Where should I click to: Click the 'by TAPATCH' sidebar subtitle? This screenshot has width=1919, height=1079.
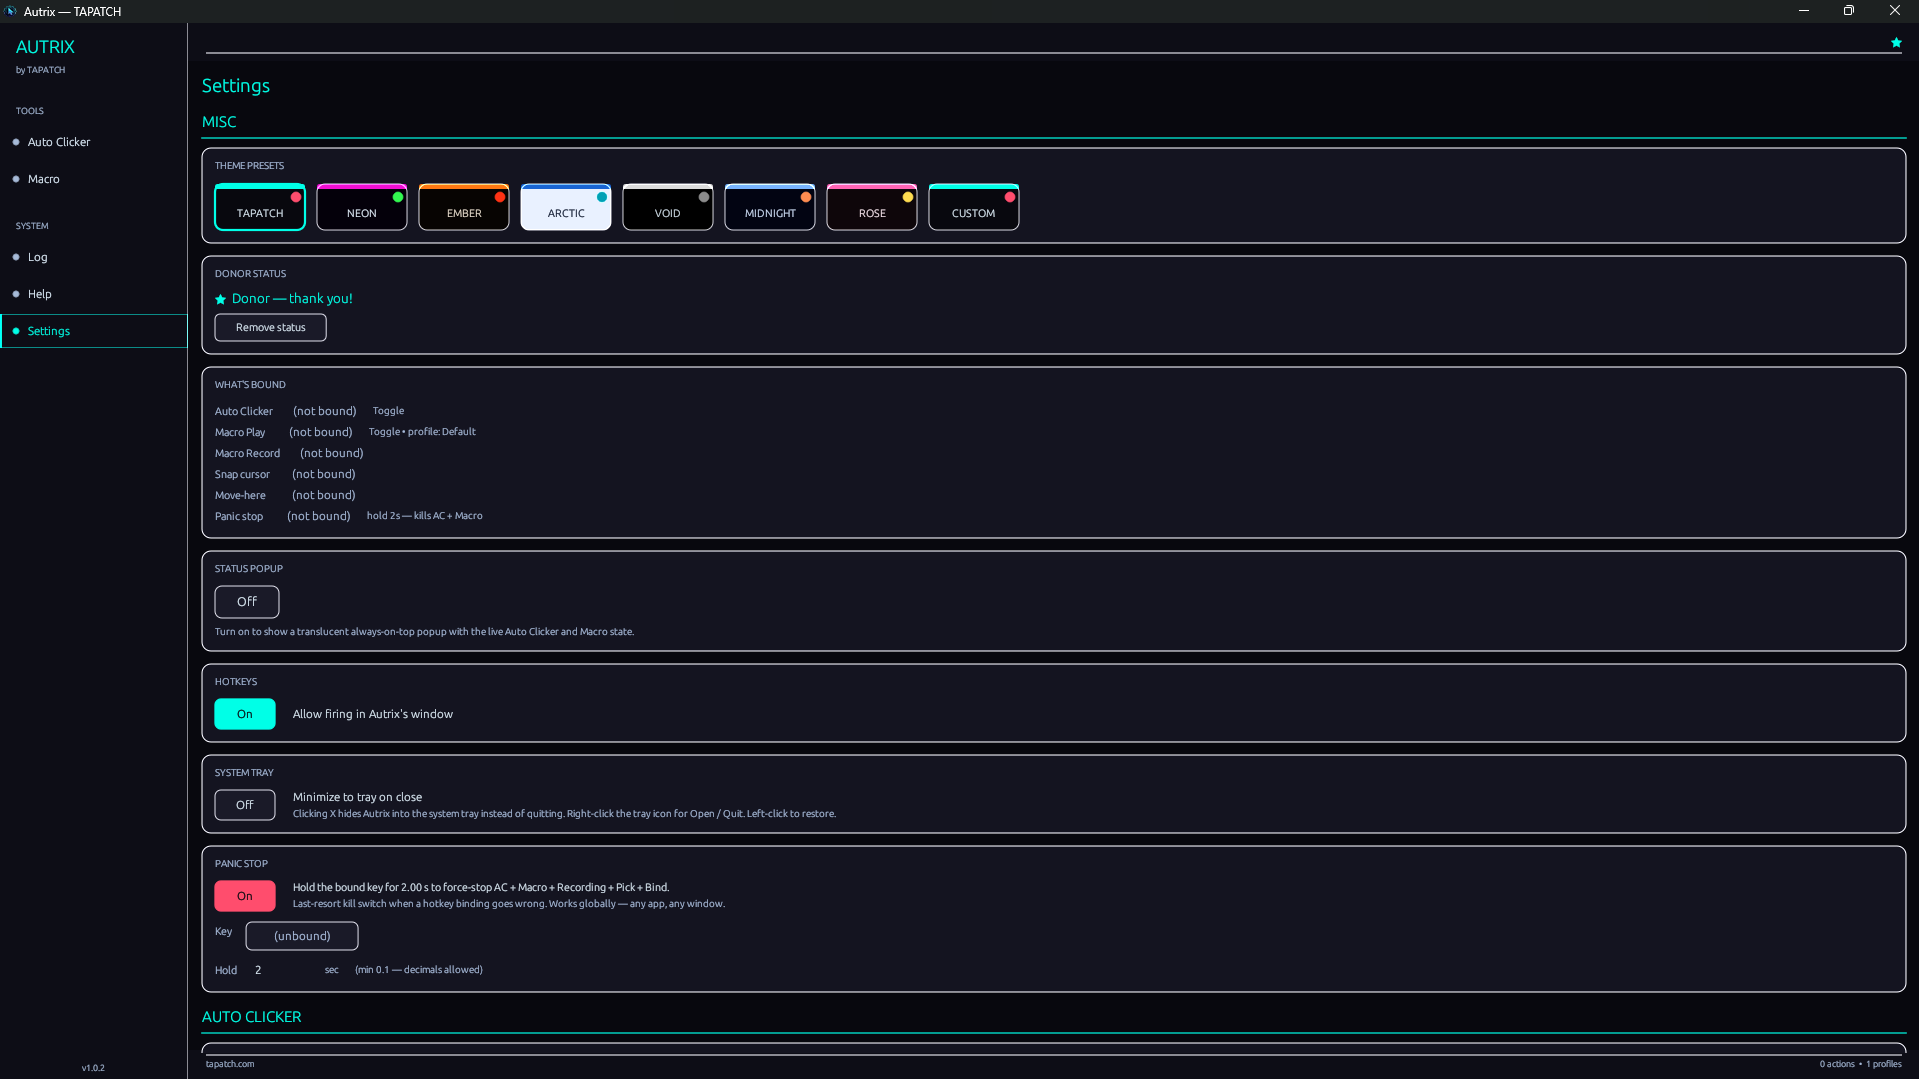pos(41,70)
